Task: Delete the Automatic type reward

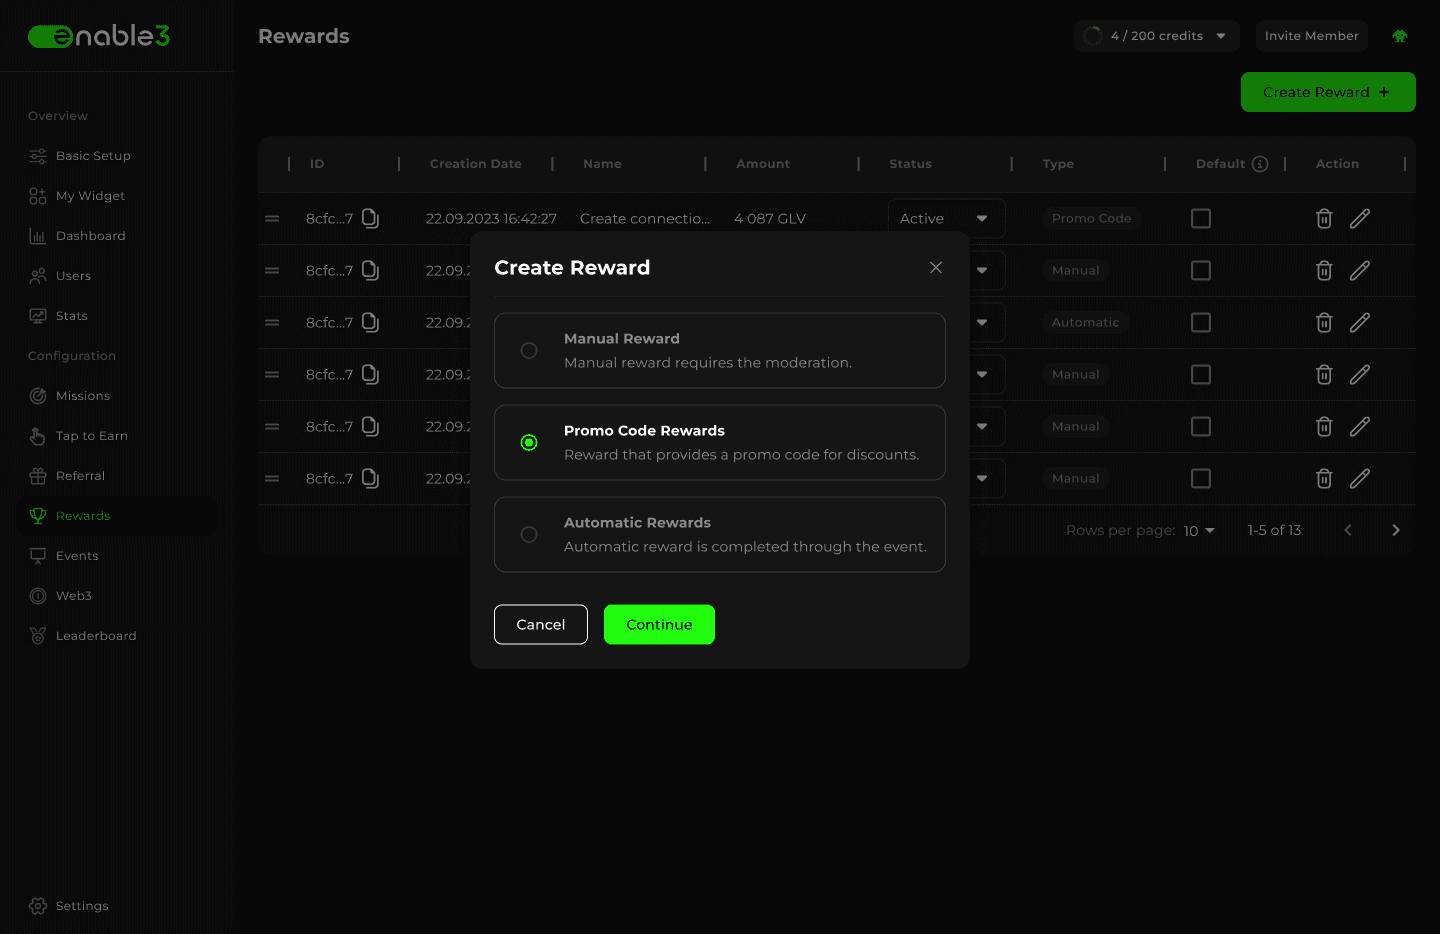Action: coord(1324,322)
